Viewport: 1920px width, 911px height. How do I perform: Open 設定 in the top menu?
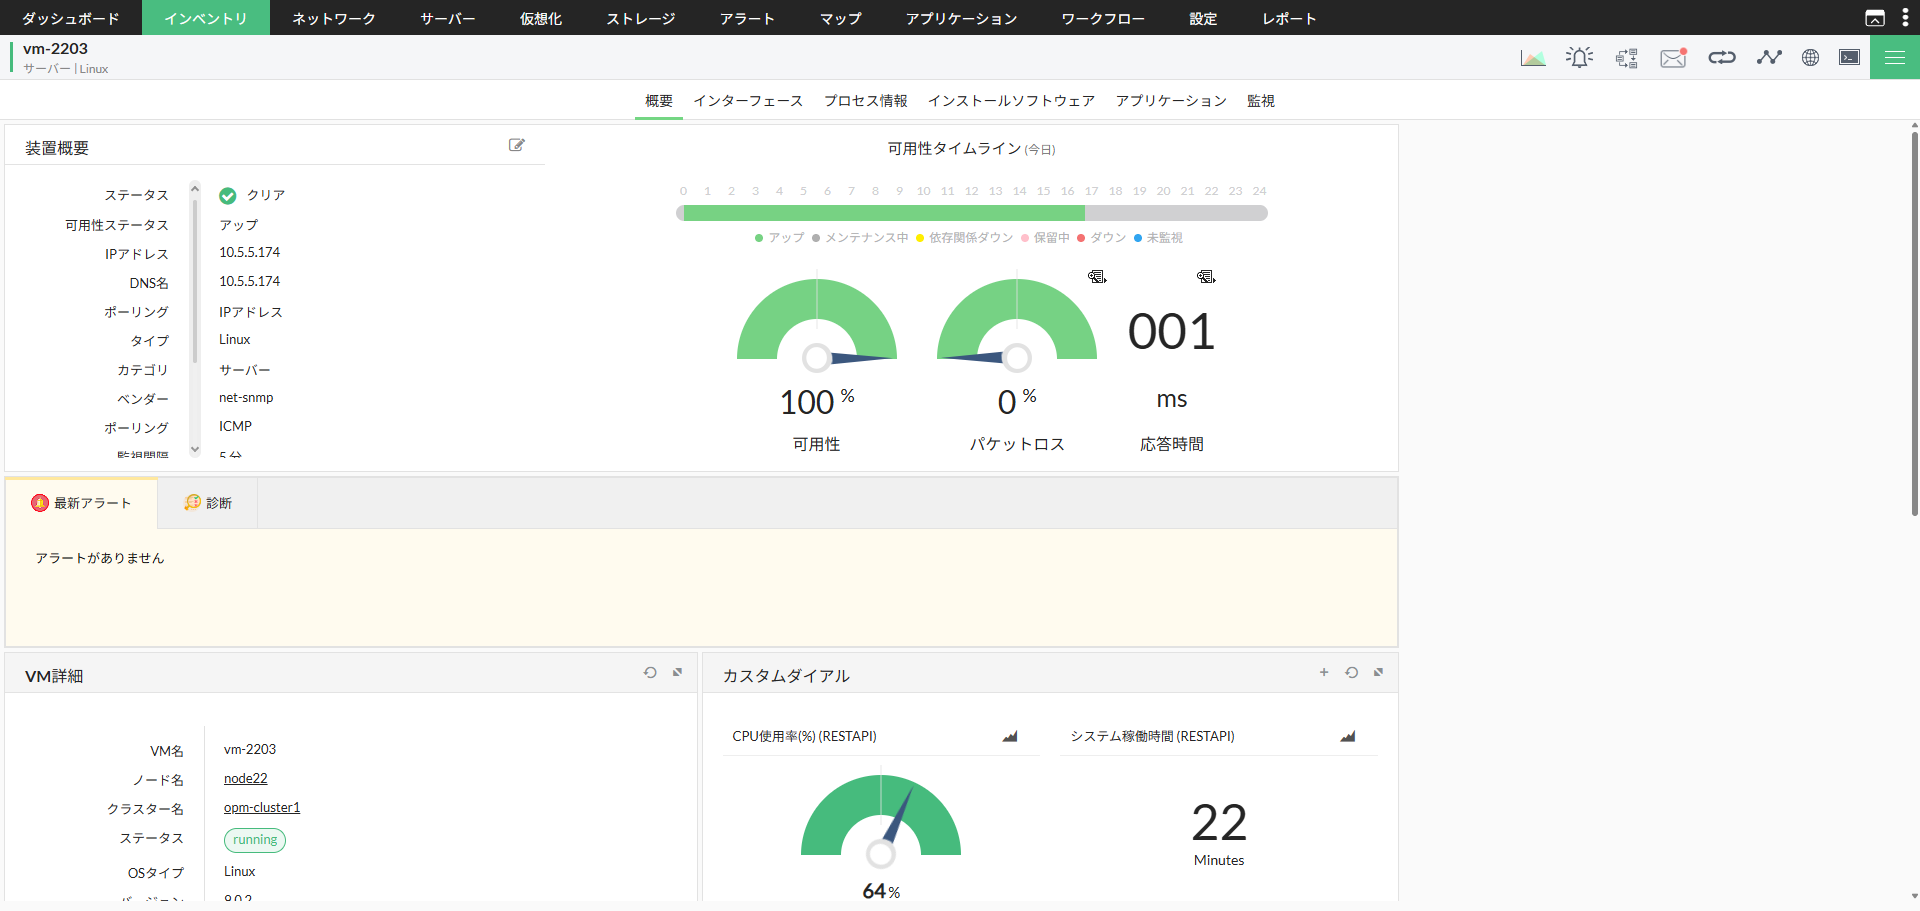(1204, 18)
